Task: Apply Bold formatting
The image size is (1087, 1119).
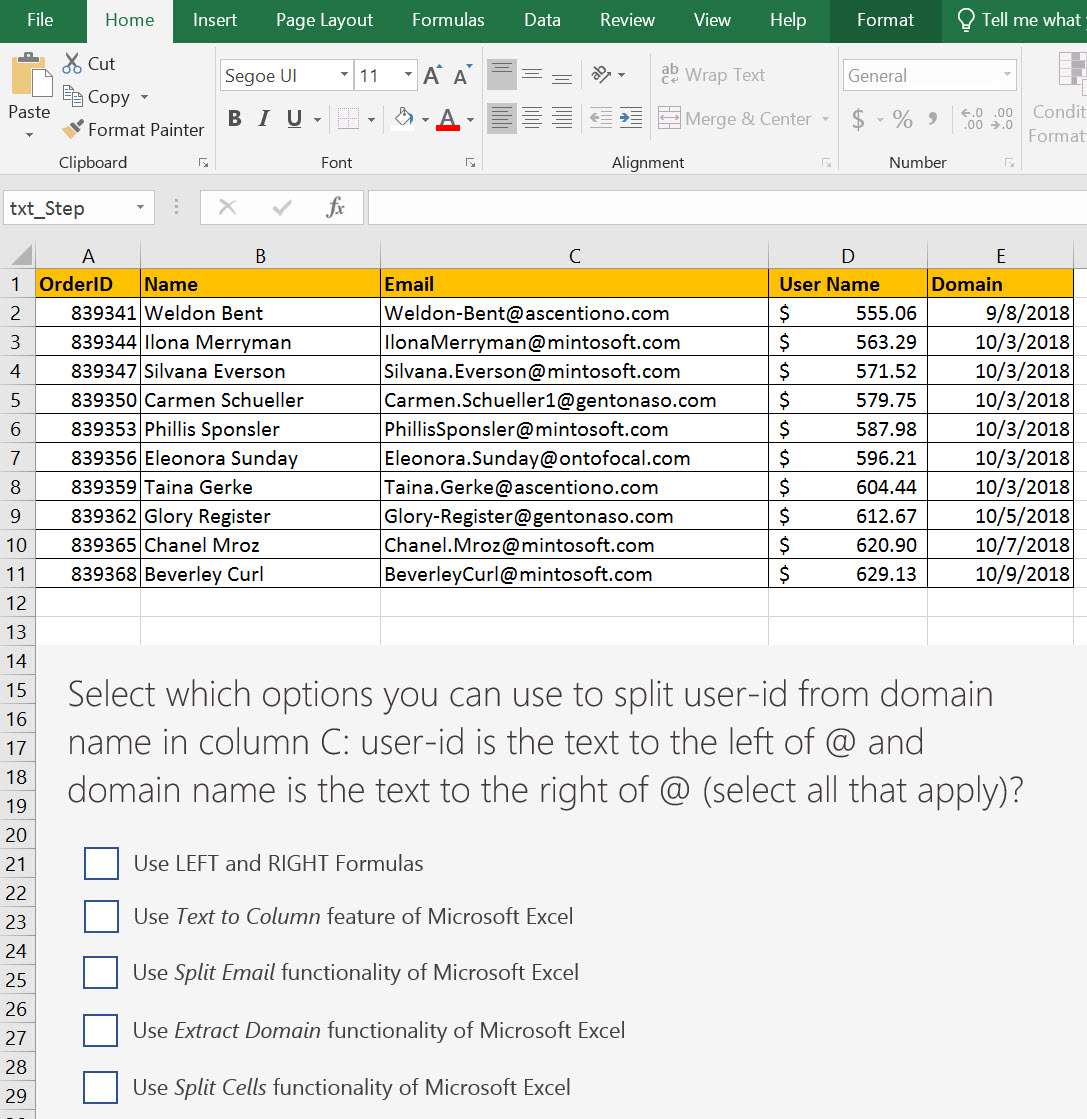Action: click(235, 118)
